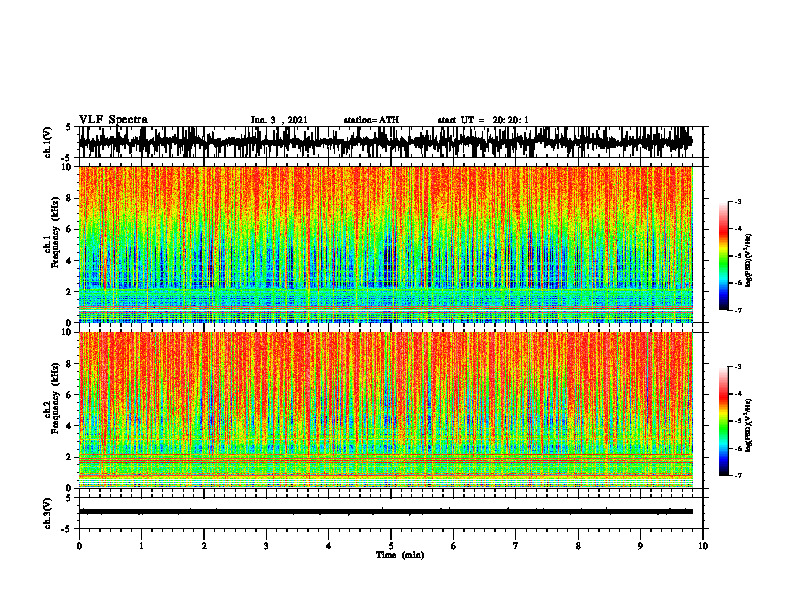Click the ch.2 spectrogram panel

[385, 410]
